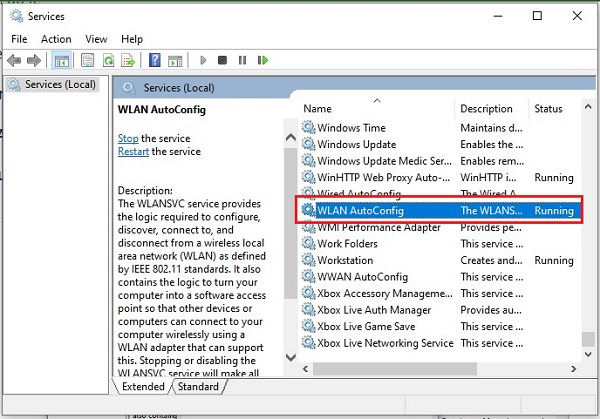
Task: Select Xbox Live Networking Service row
Action: (440, 343)
